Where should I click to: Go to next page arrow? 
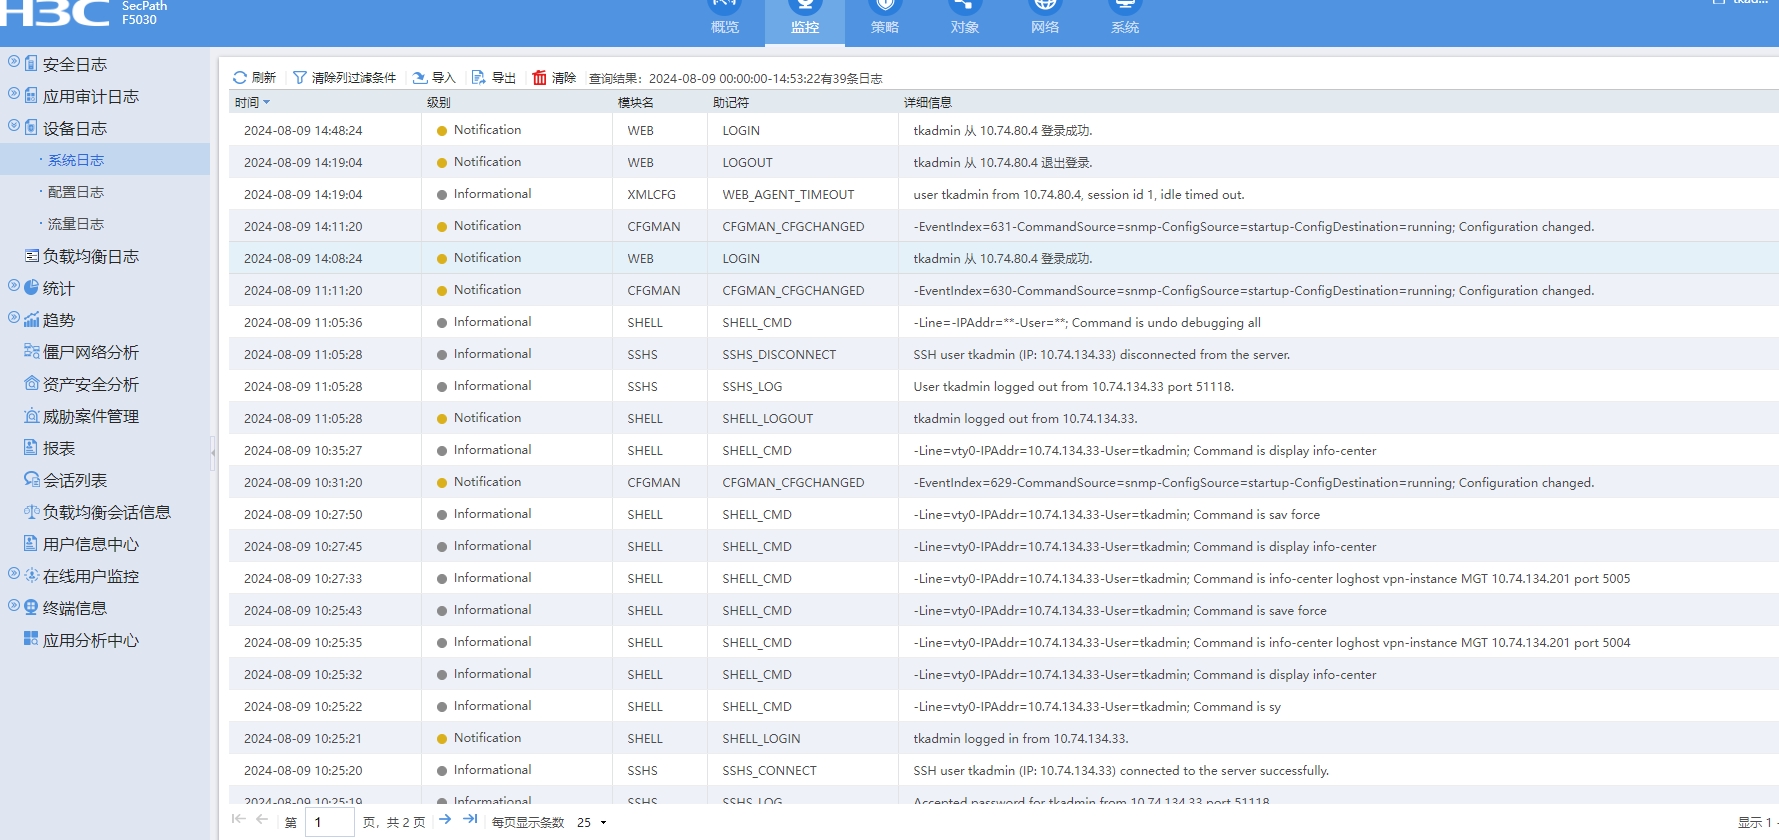[445, 820]
